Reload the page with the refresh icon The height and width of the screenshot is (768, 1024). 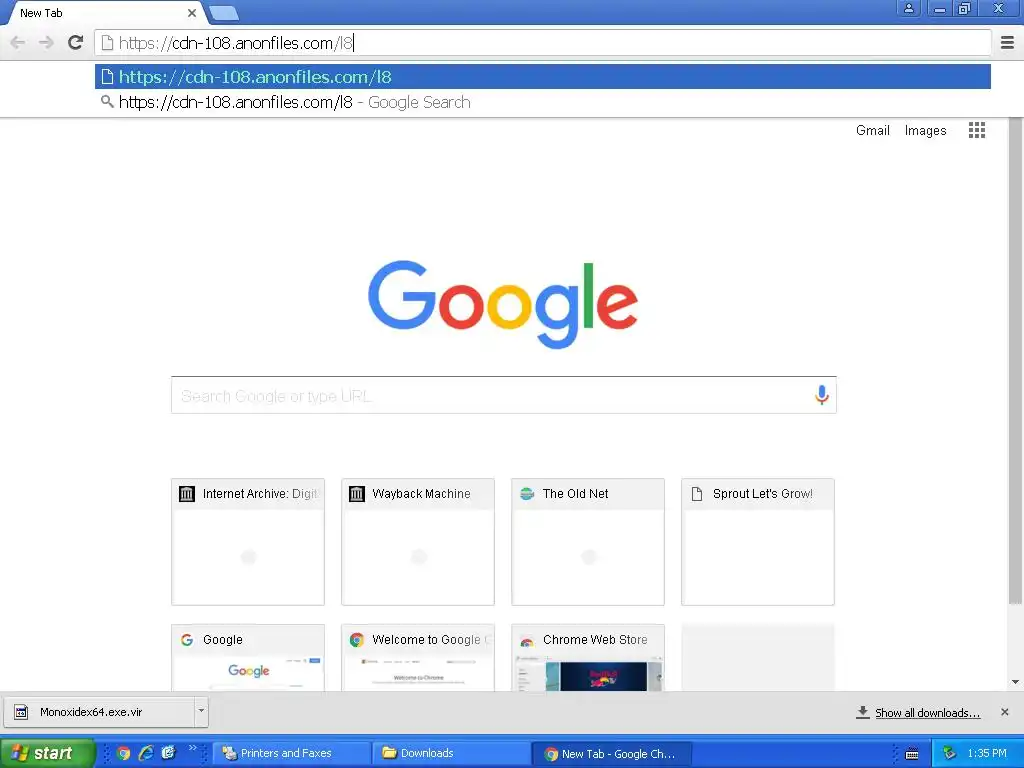(76, 42)
